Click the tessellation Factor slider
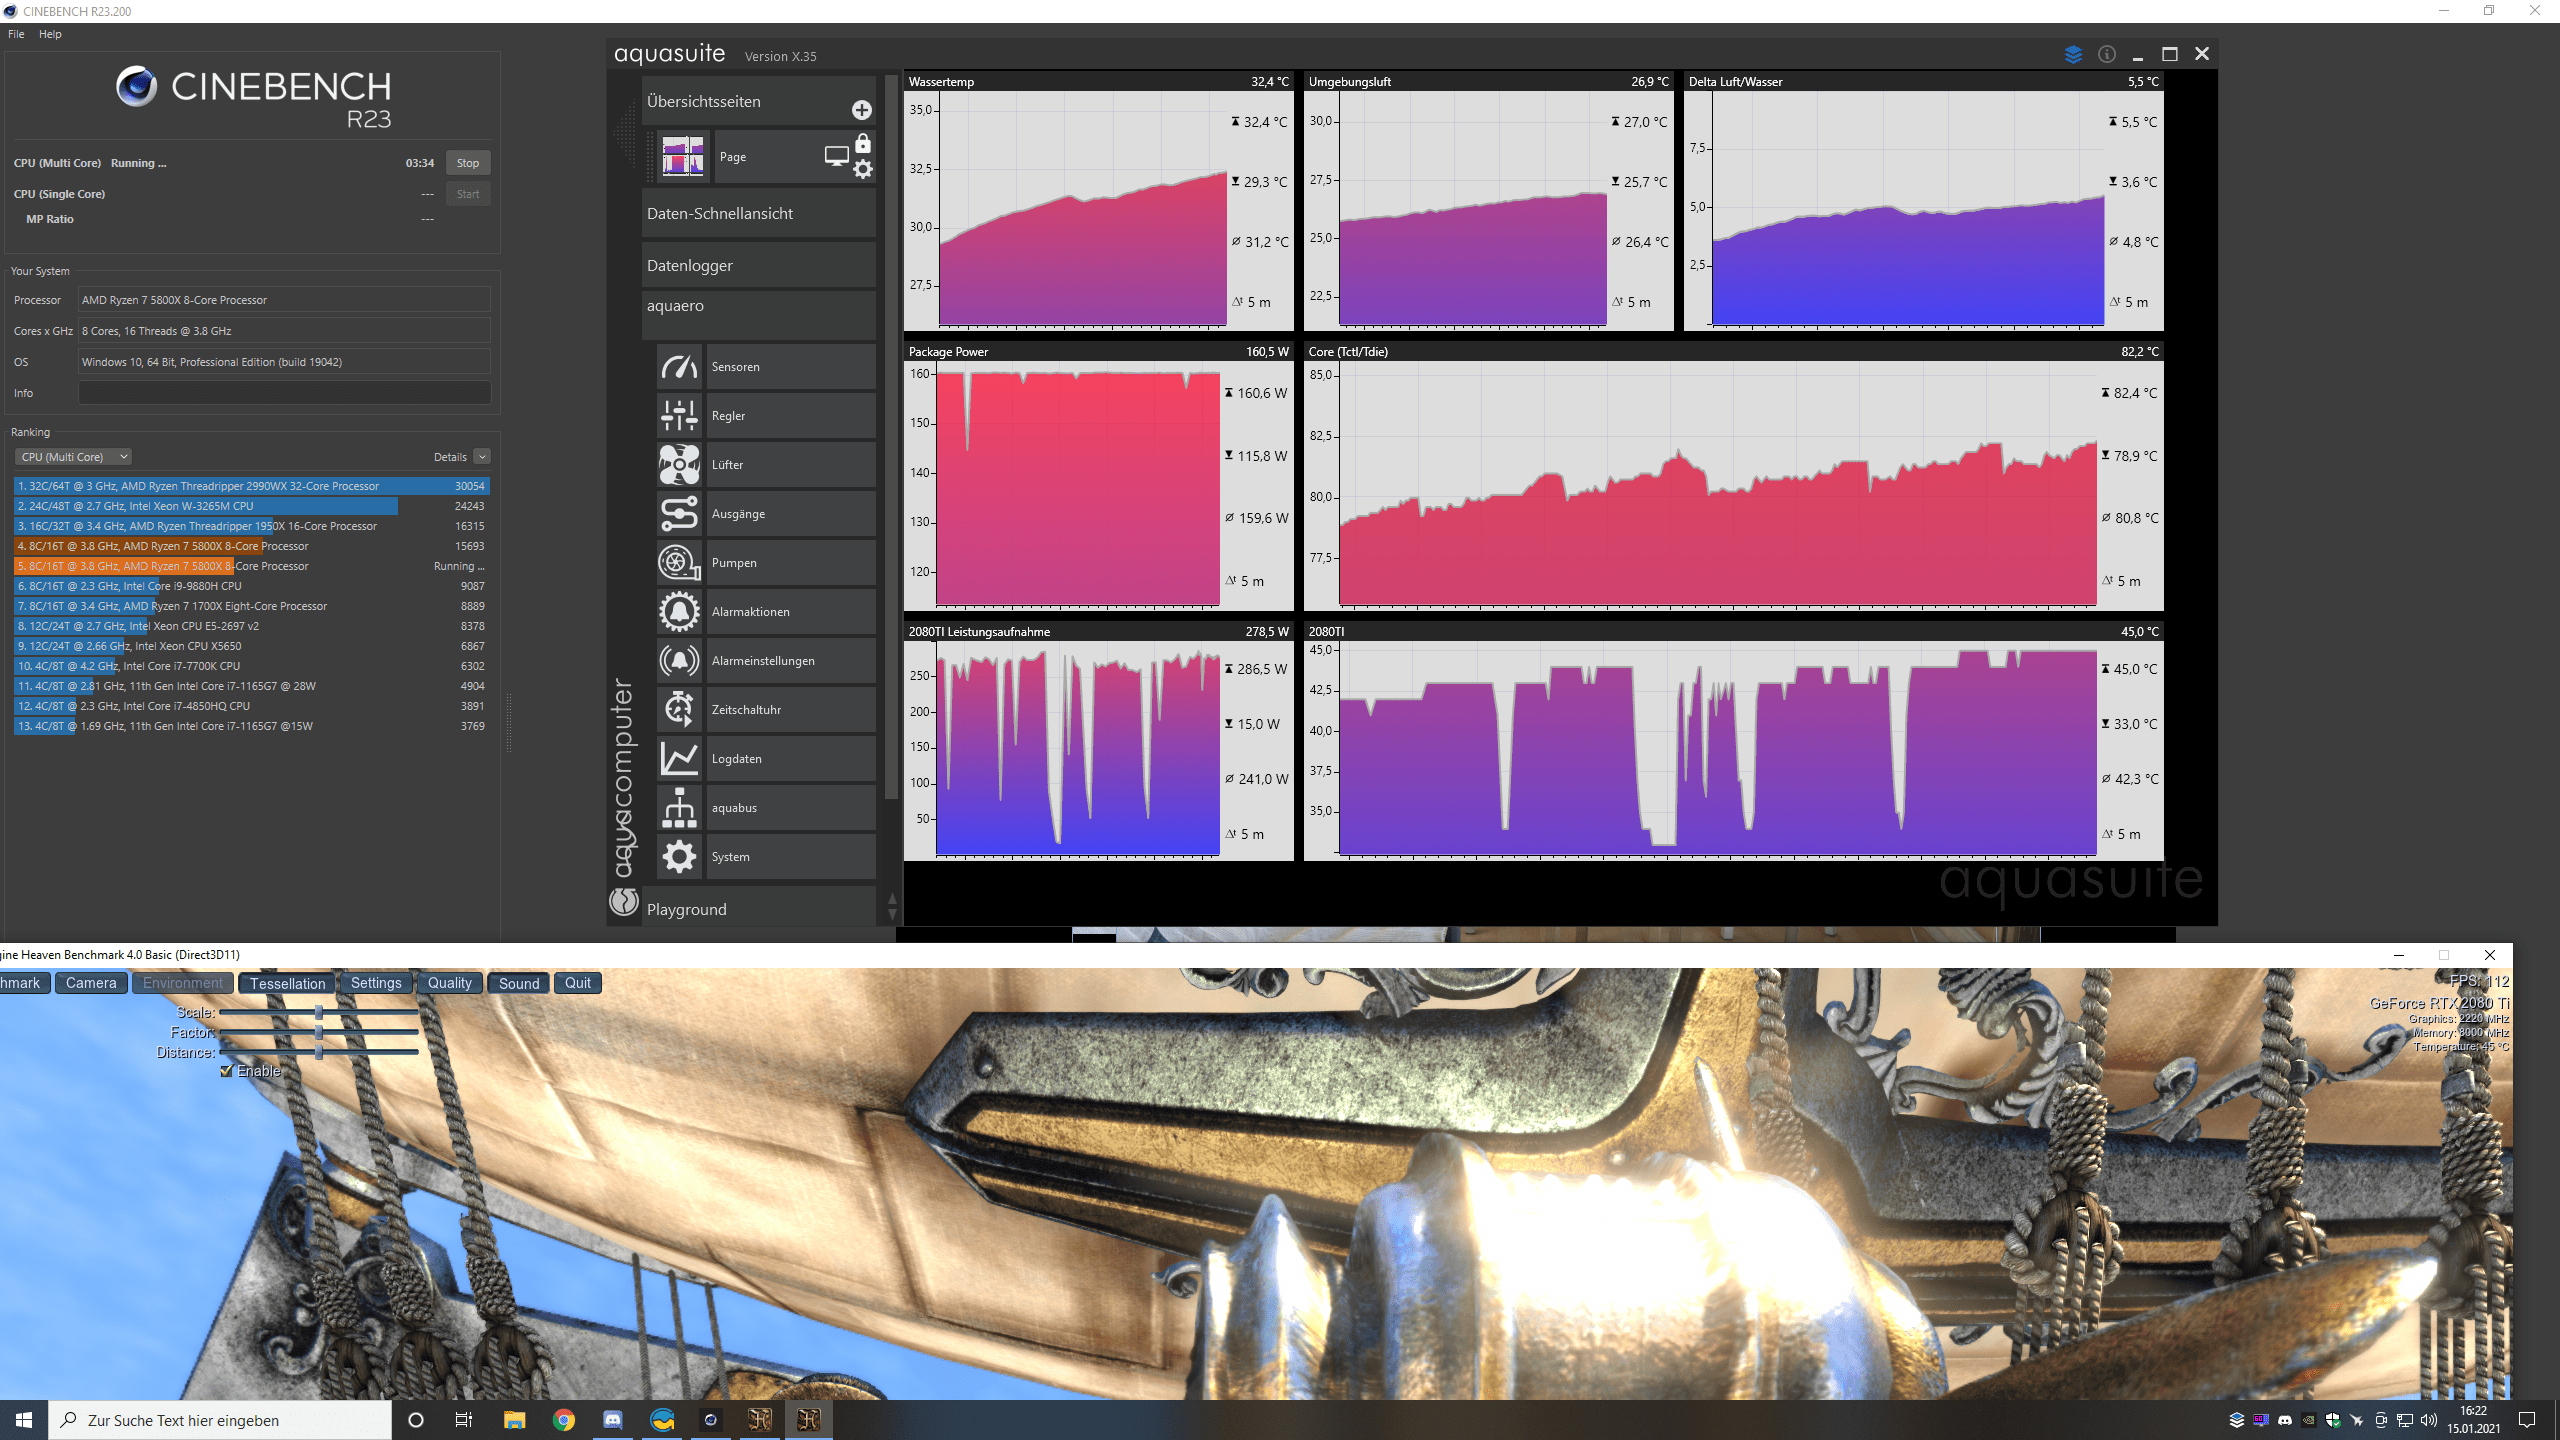This screenshot has width=2560, height=1440. tap(319, 1032)
